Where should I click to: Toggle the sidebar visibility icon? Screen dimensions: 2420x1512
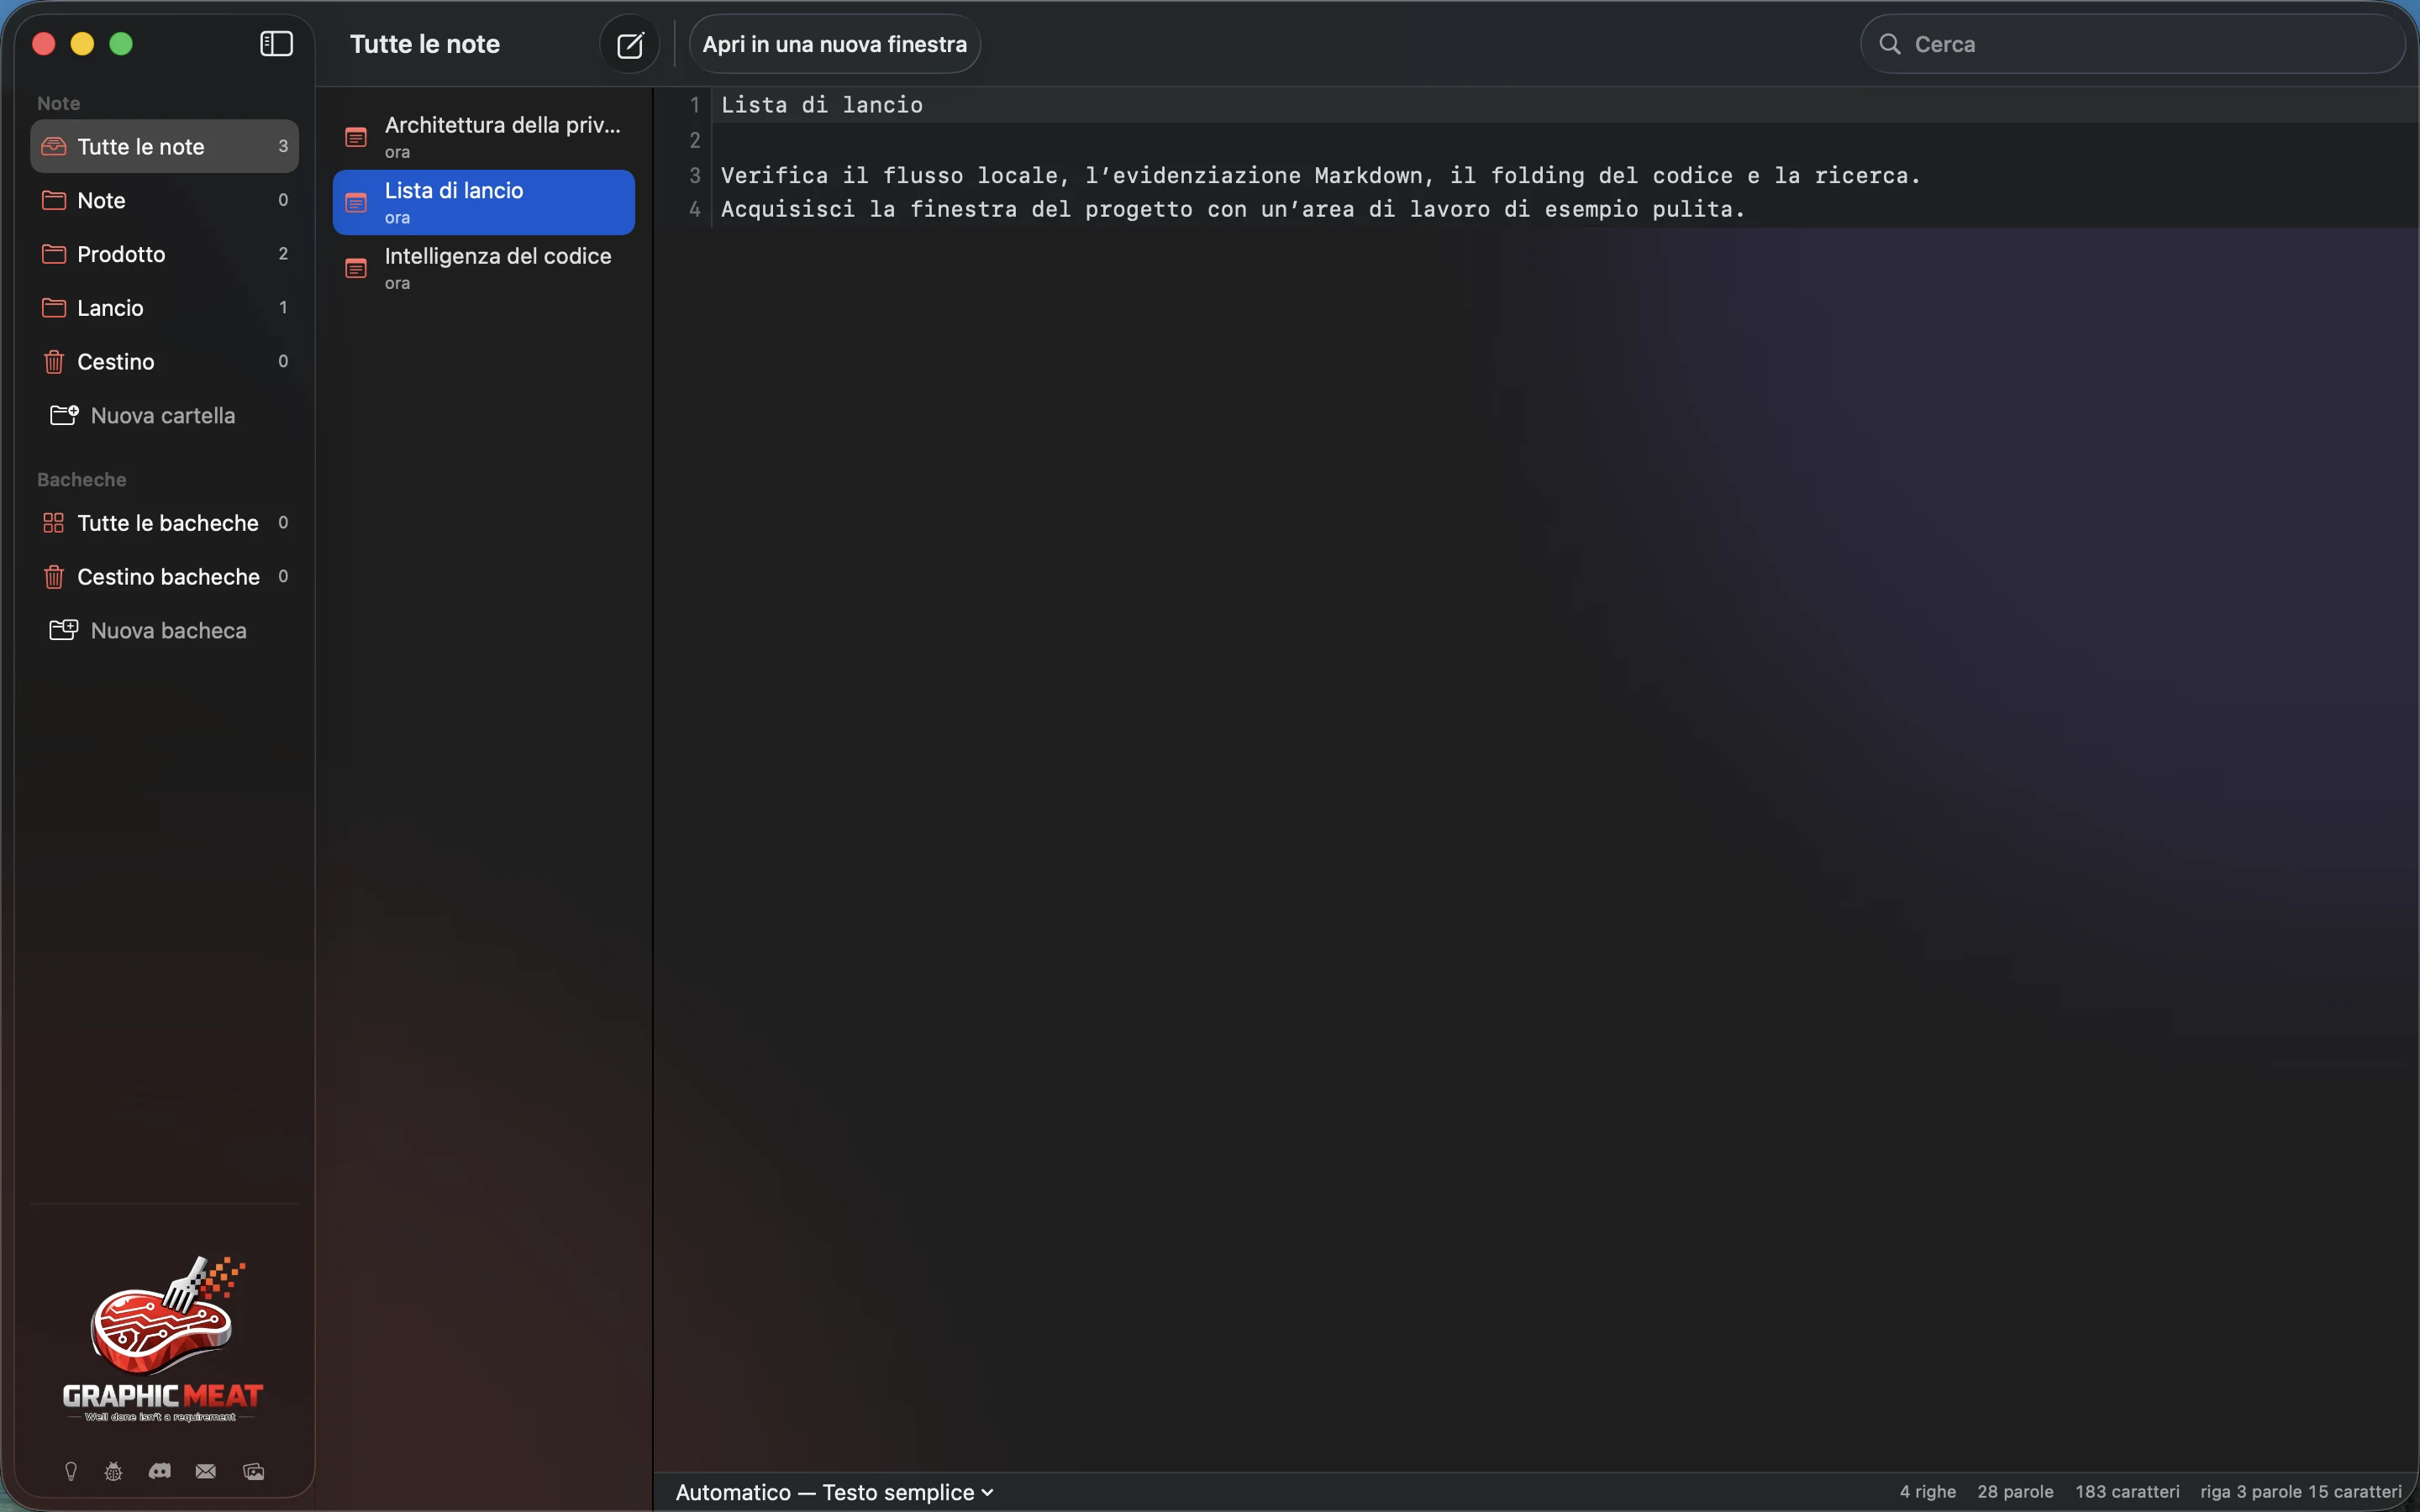pos(276,44)
